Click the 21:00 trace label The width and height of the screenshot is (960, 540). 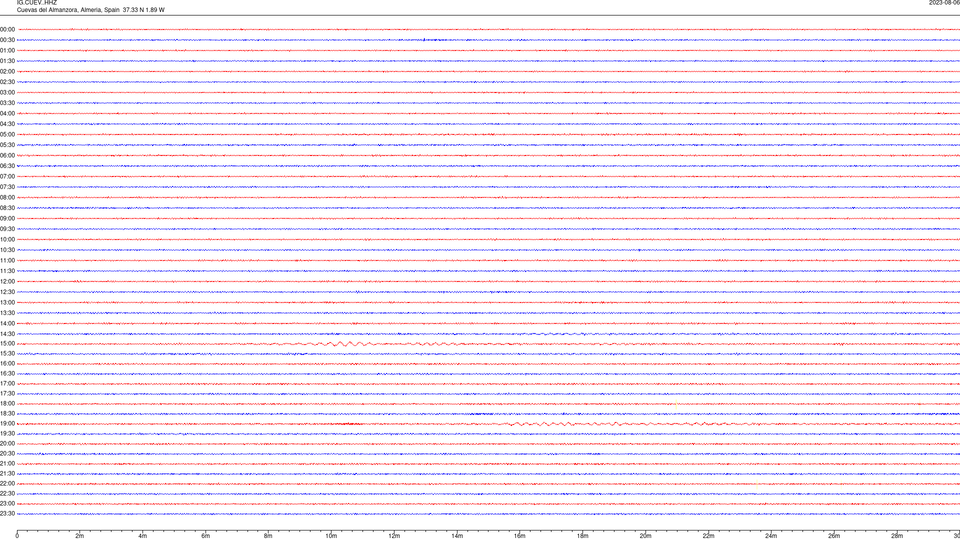click(x=7, y=463)
